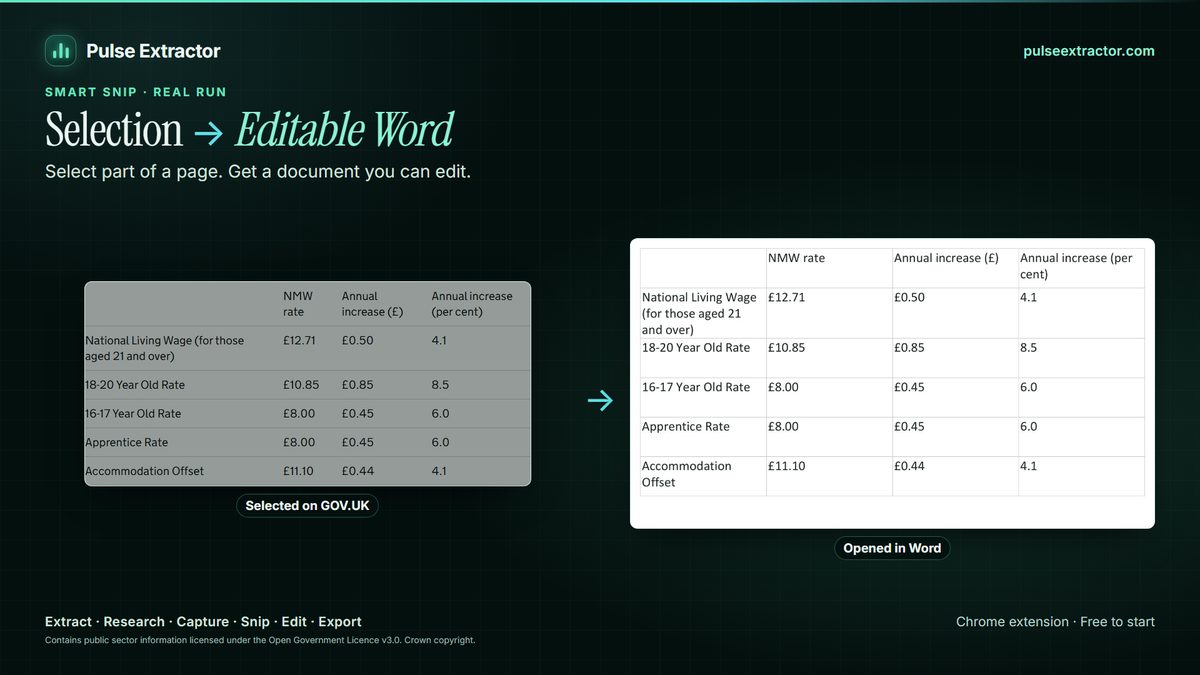
Task: Click 8.5 in the Word document table
Action: tap(1029, 348)
